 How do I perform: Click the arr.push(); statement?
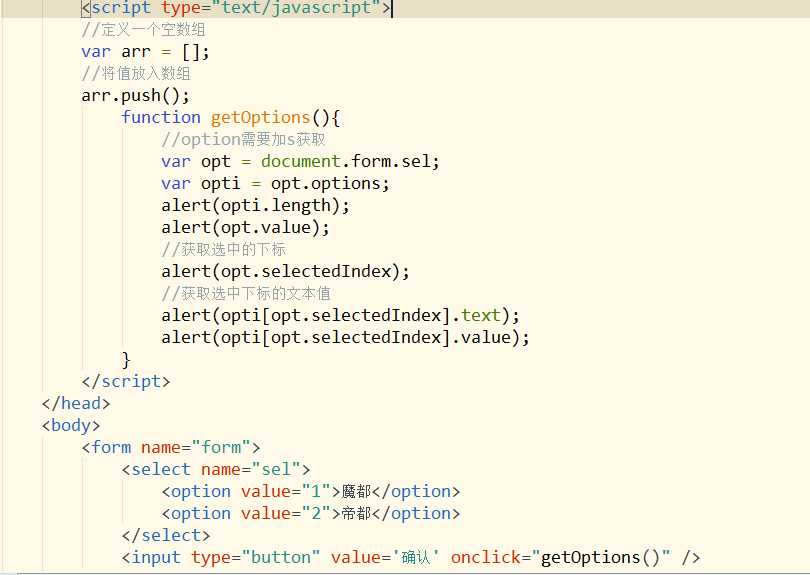[135, 96]
